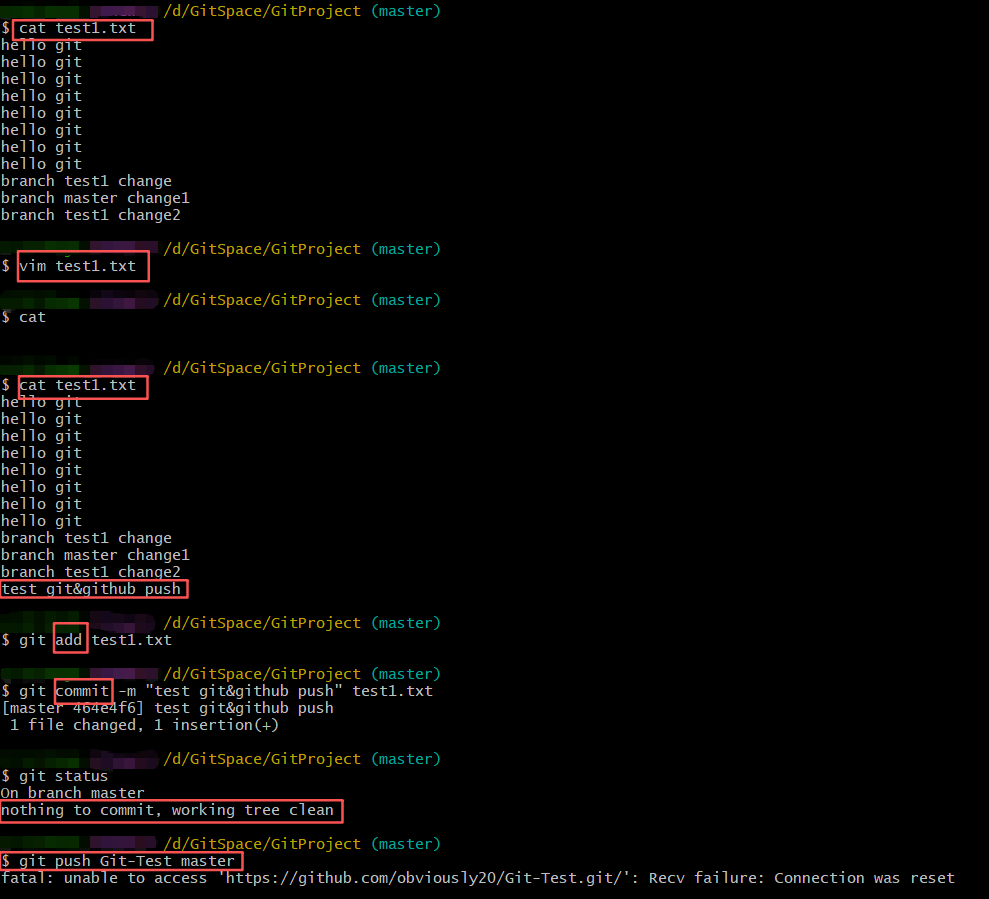Click the lone 'cat' command without arguments
This screenshot has width=989, height=899.
tap(32, 317)
